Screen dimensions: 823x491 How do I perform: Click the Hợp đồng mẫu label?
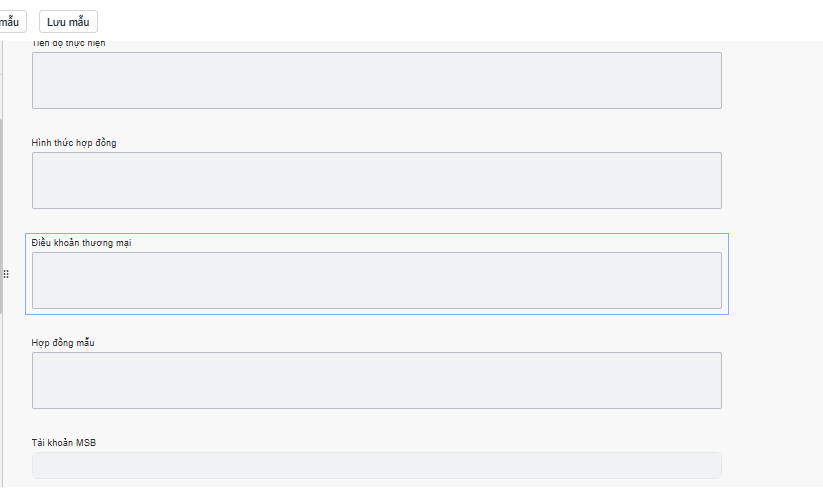tap(62, 343)
